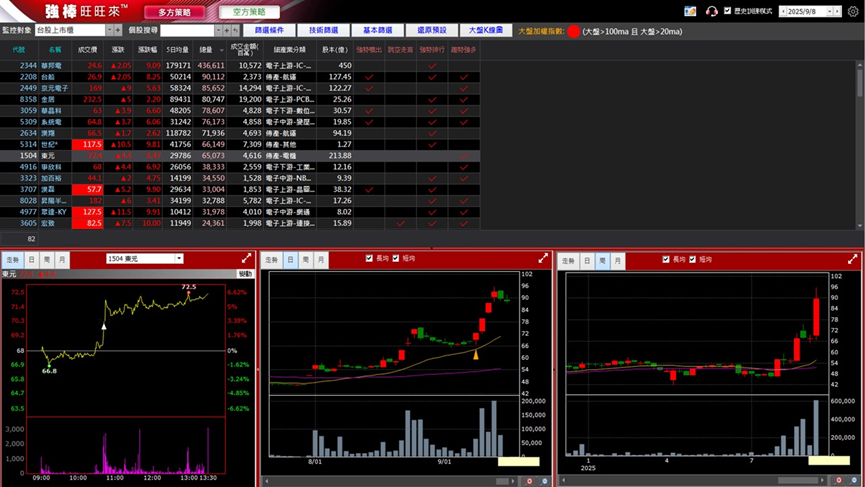Click red zoom icon under right chart
Screen dimensions: 865x487
(839, 481)
